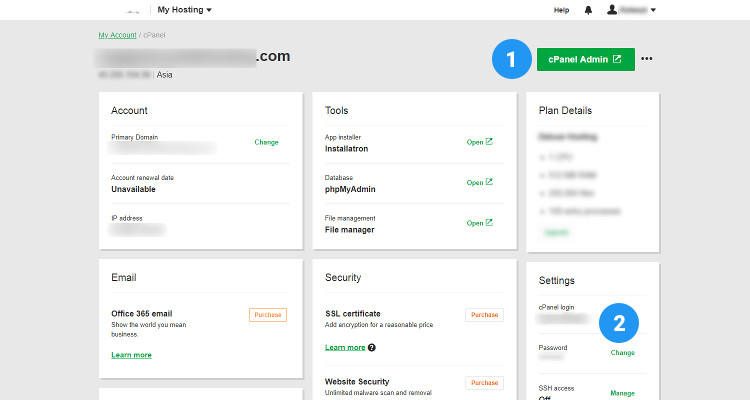Open the user account menu
750x400 pixels.
[631, 10]
